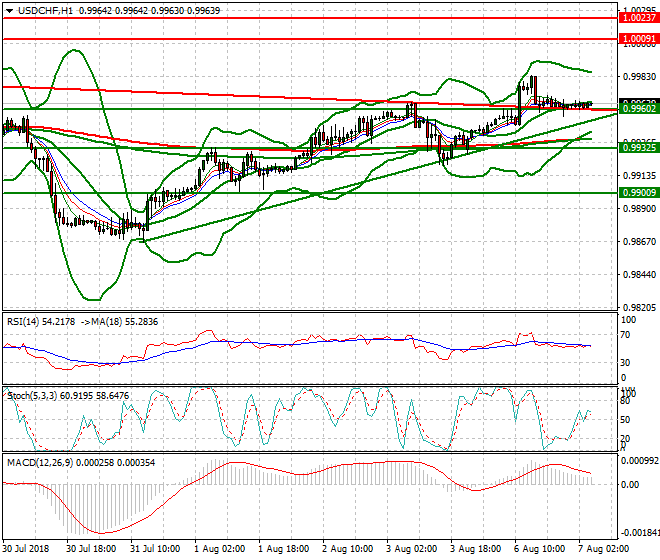
Task: Select the 1.00237 red price level label
Action: tap(639, 18)
